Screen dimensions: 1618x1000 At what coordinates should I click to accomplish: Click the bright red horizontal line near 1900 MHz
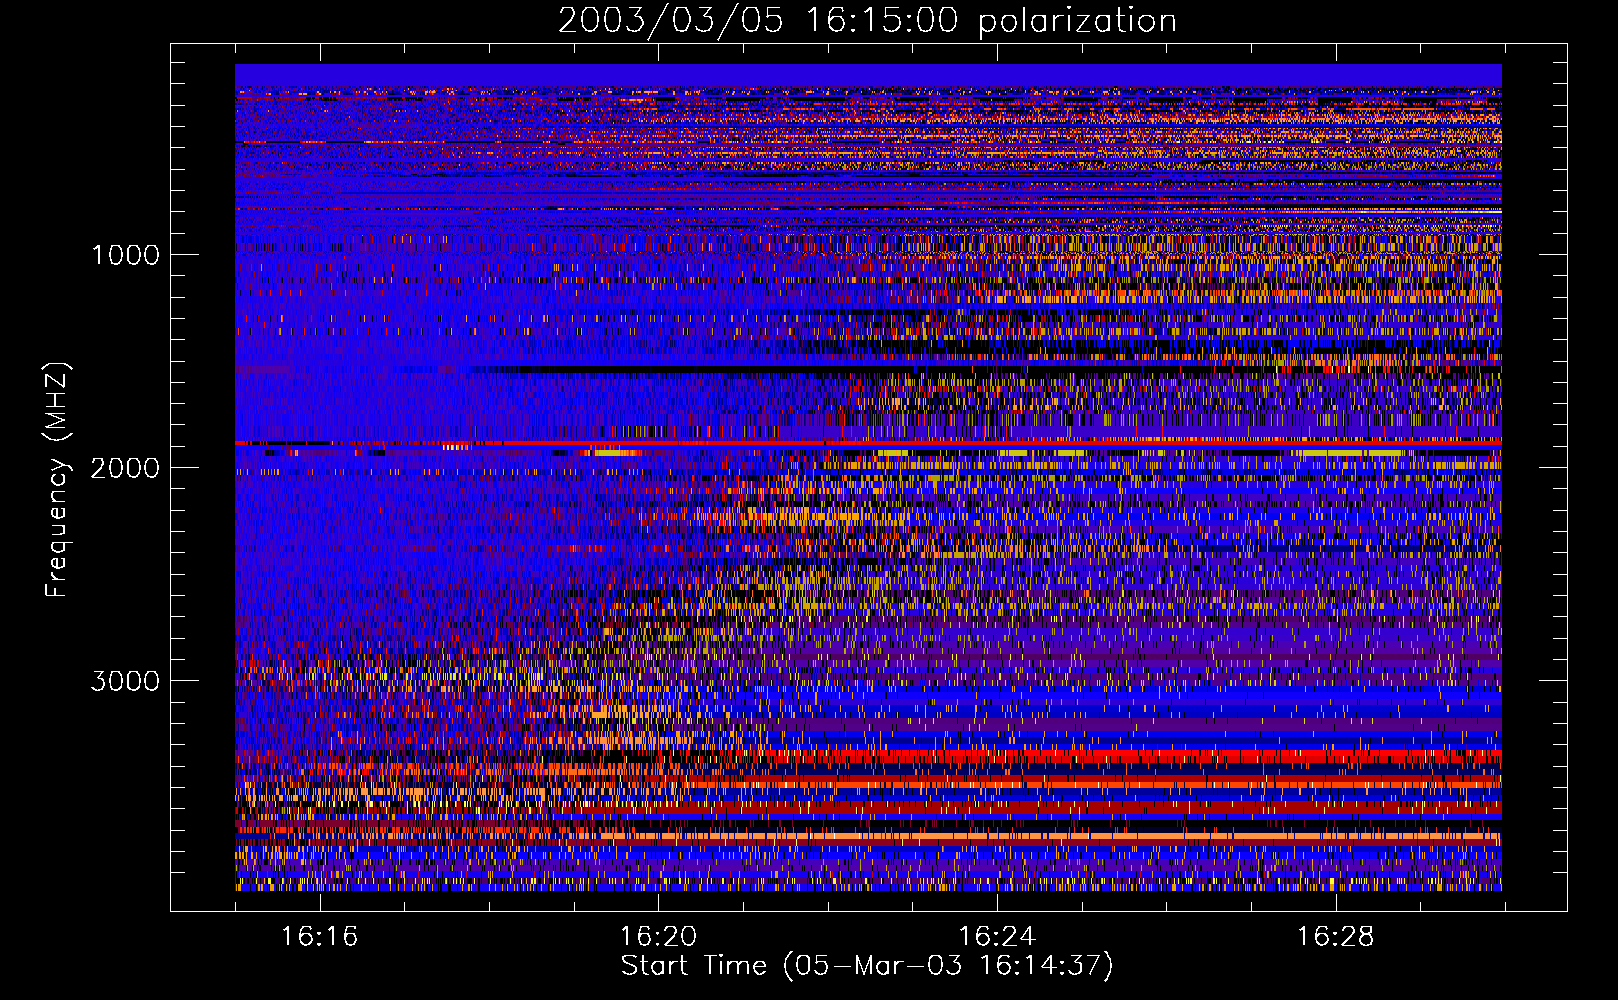(x=868, y=442)
